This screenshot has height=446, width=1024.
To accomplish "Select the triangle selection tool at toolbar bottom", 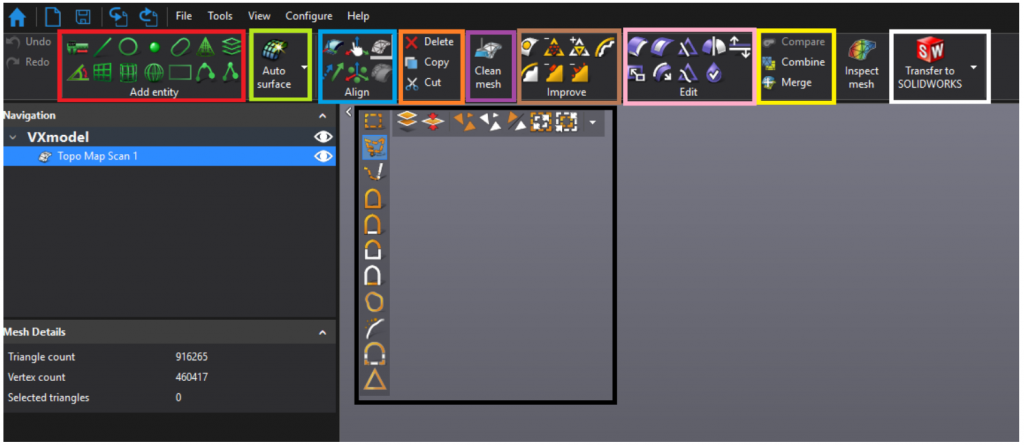I will coord(376,379).
